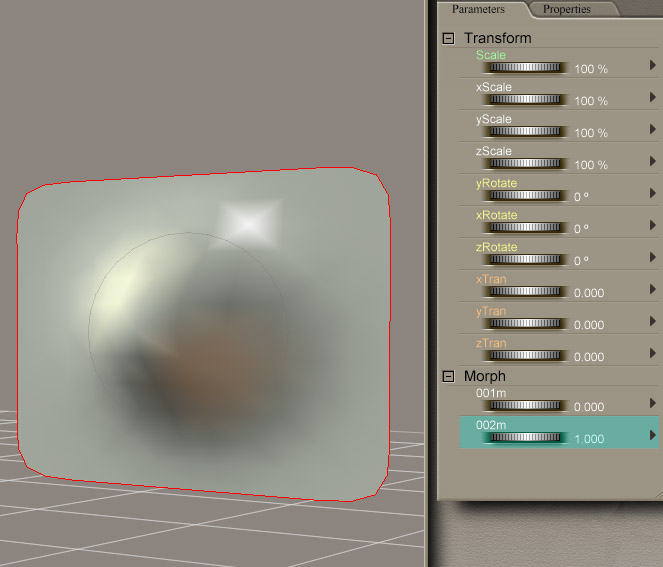Click the Scale dial slider
The image size is (663, 567).
pyautogui.click(x=525, y=67)
